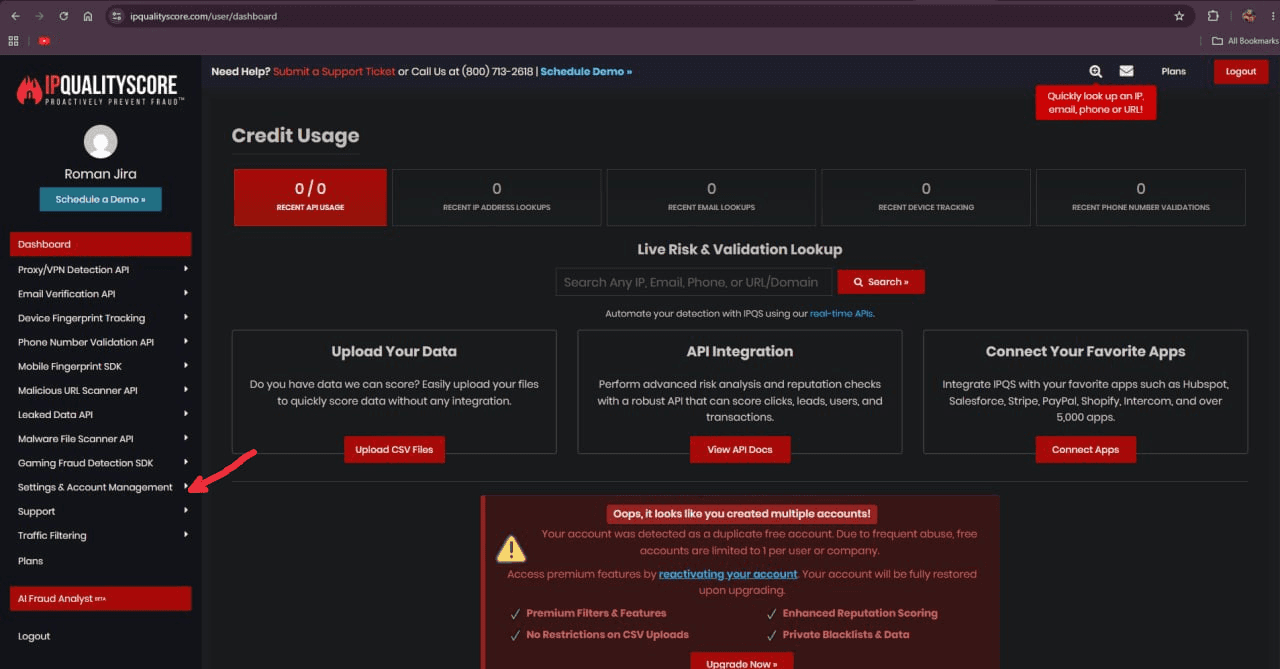Click the Credit Usage heading

[x=295, y=136]
